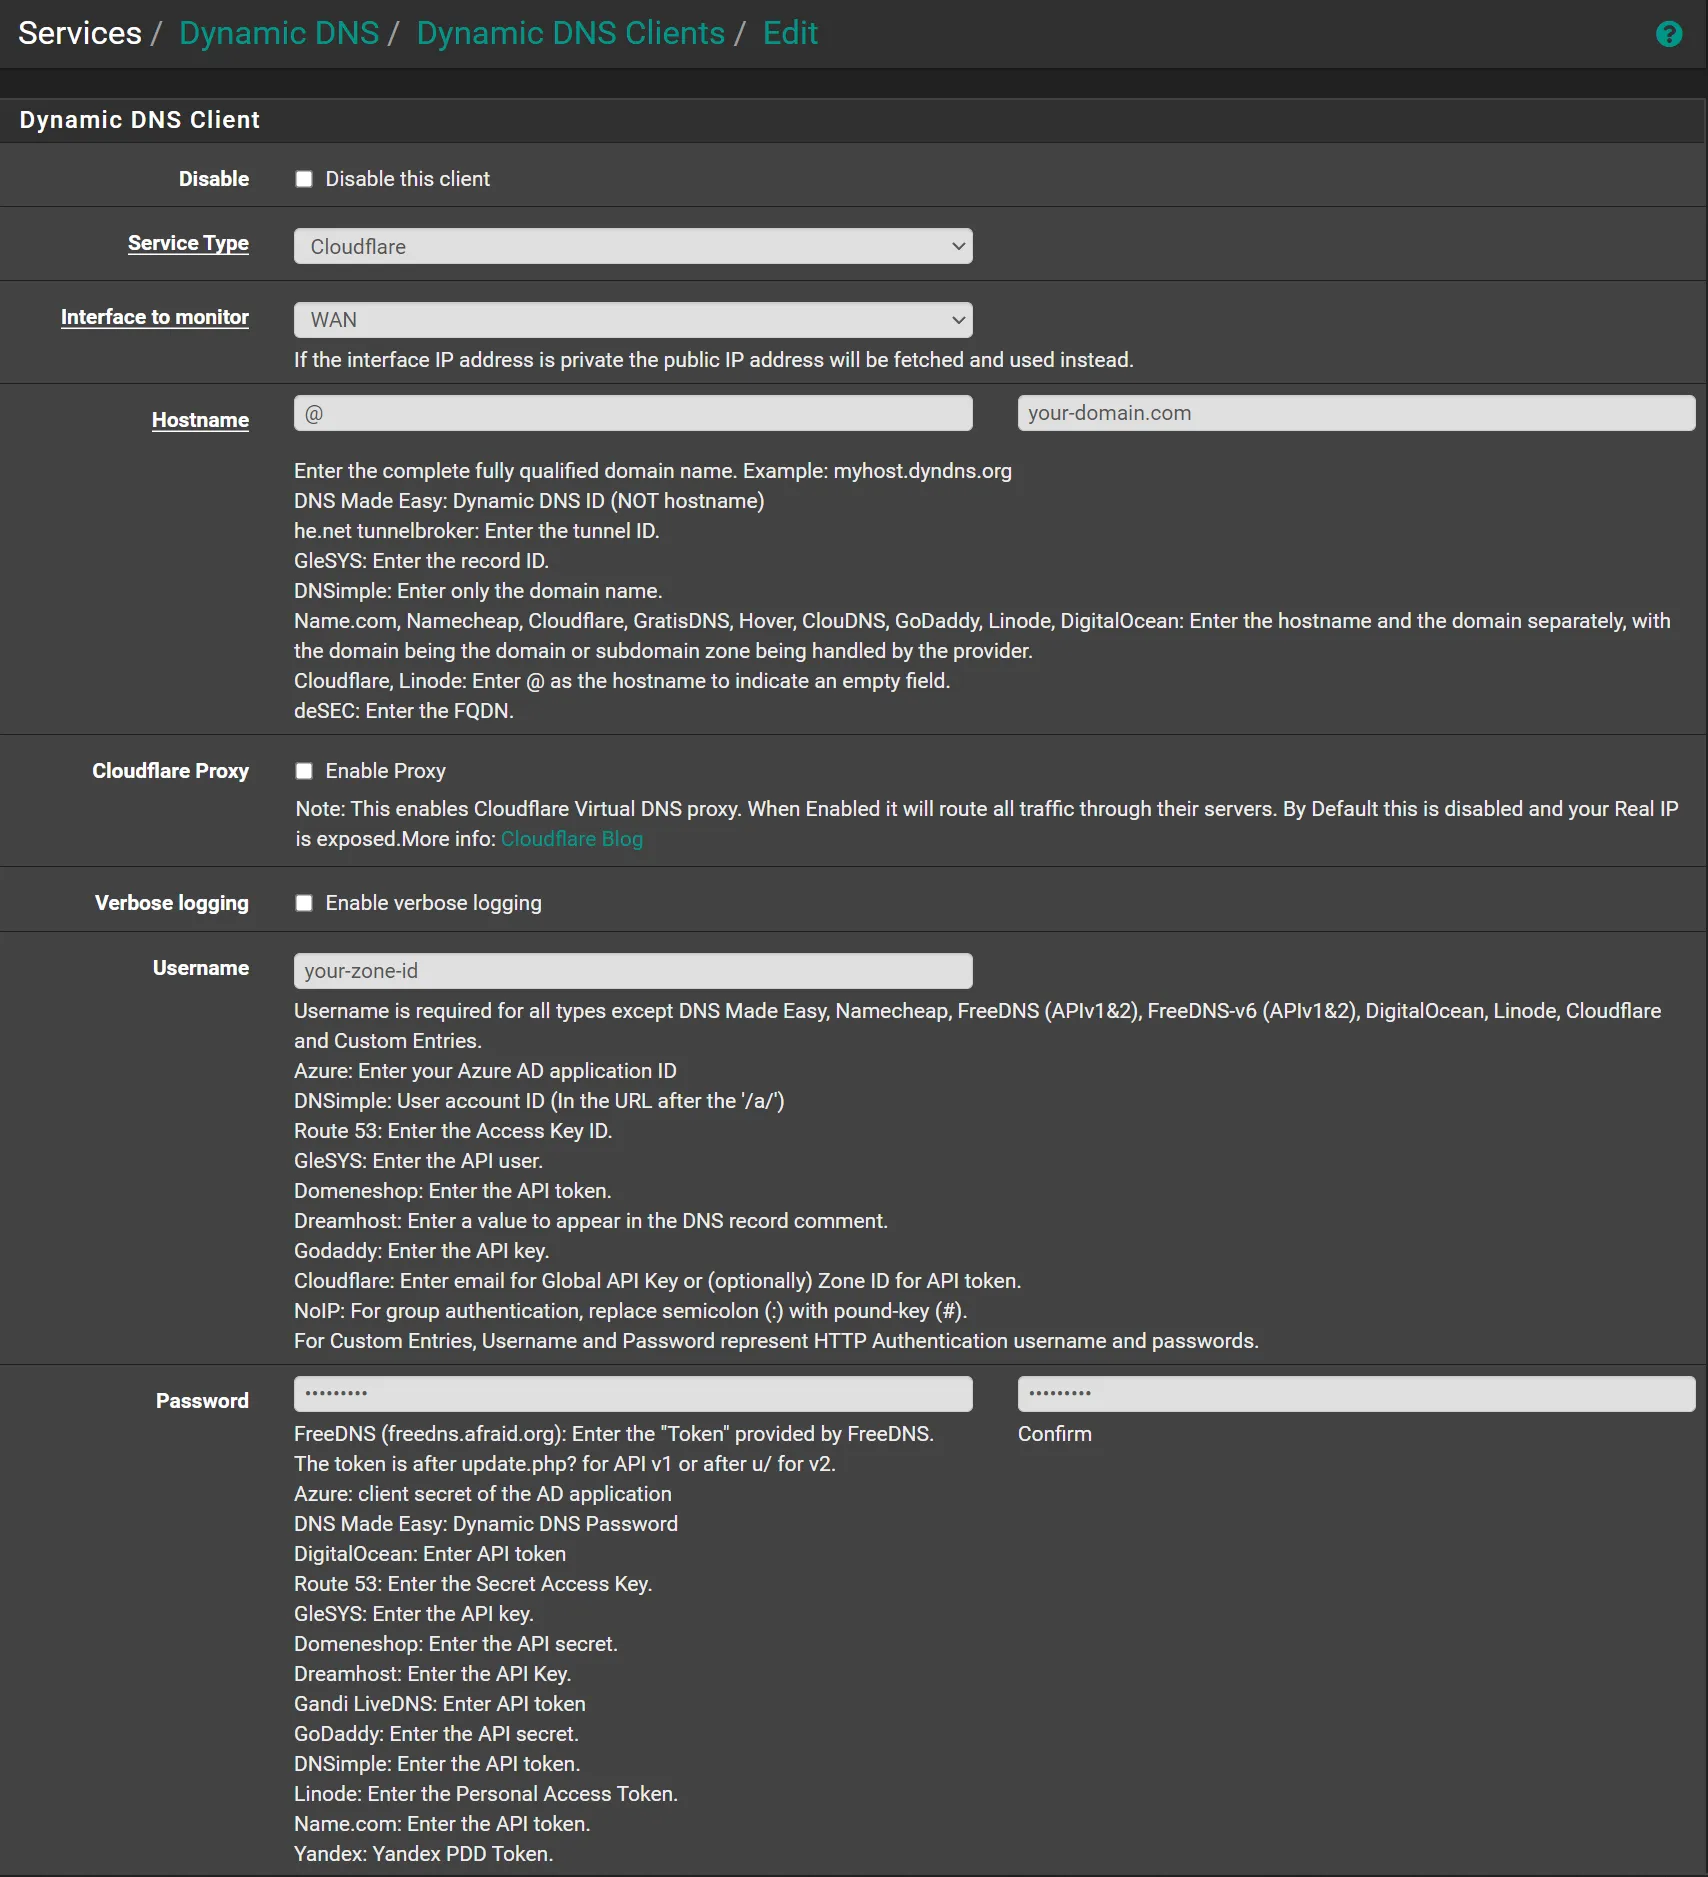Click the Edit breadcrumb link
Viewport: 1708px width, 1877px height.
[790, 33]
